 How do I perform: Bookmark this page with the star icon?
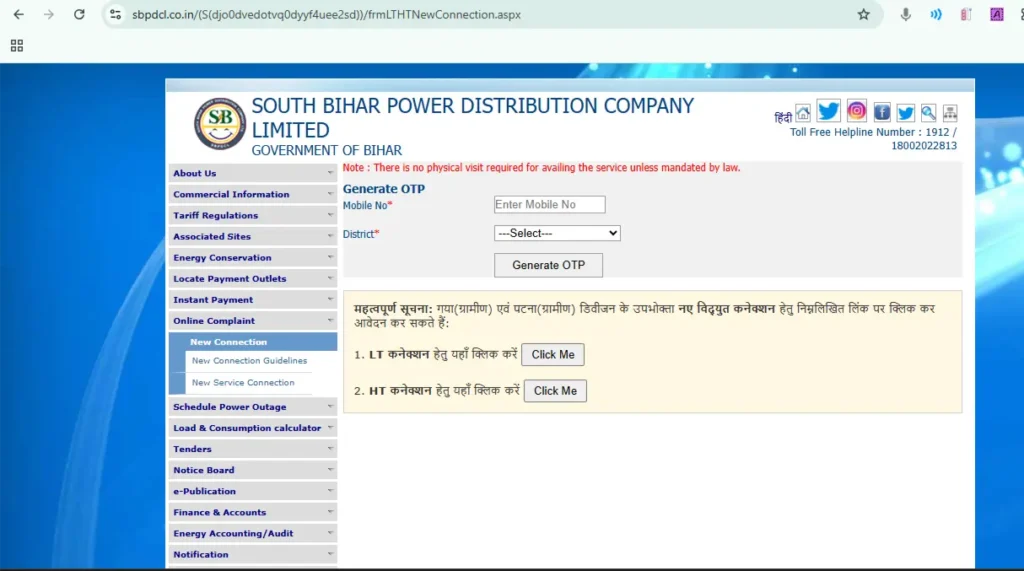(863, 15)
